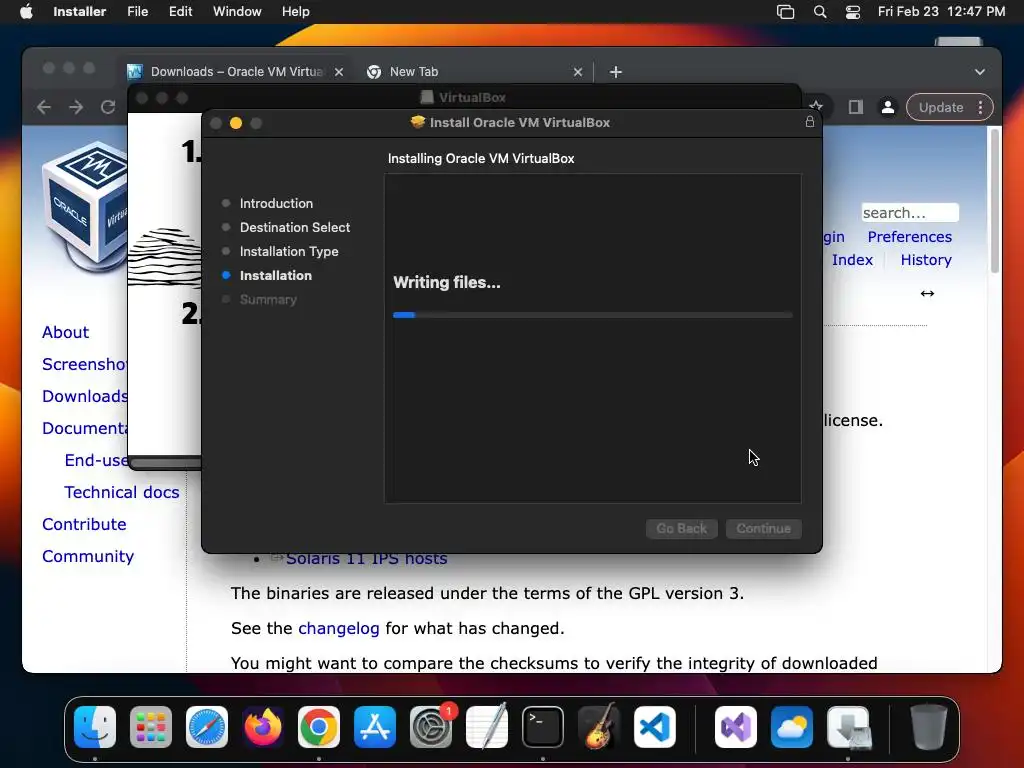The height and width of the screenshot is (768, 1024).
Task: Open Chrome three-dot menu
Action: tap(980, 107)
